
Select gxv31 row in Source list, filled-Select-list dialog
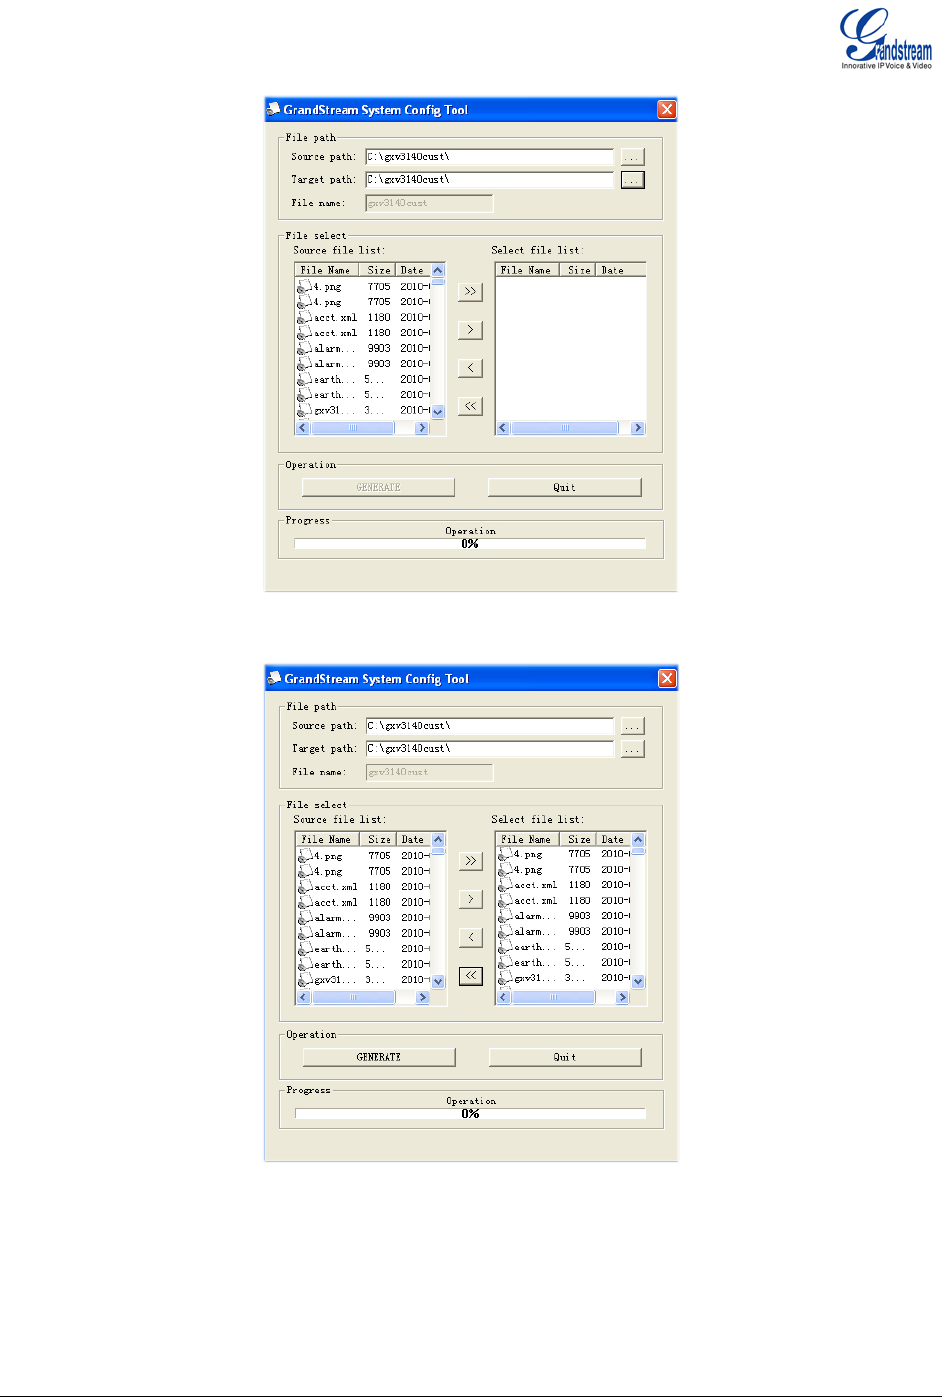click(364, 979)
